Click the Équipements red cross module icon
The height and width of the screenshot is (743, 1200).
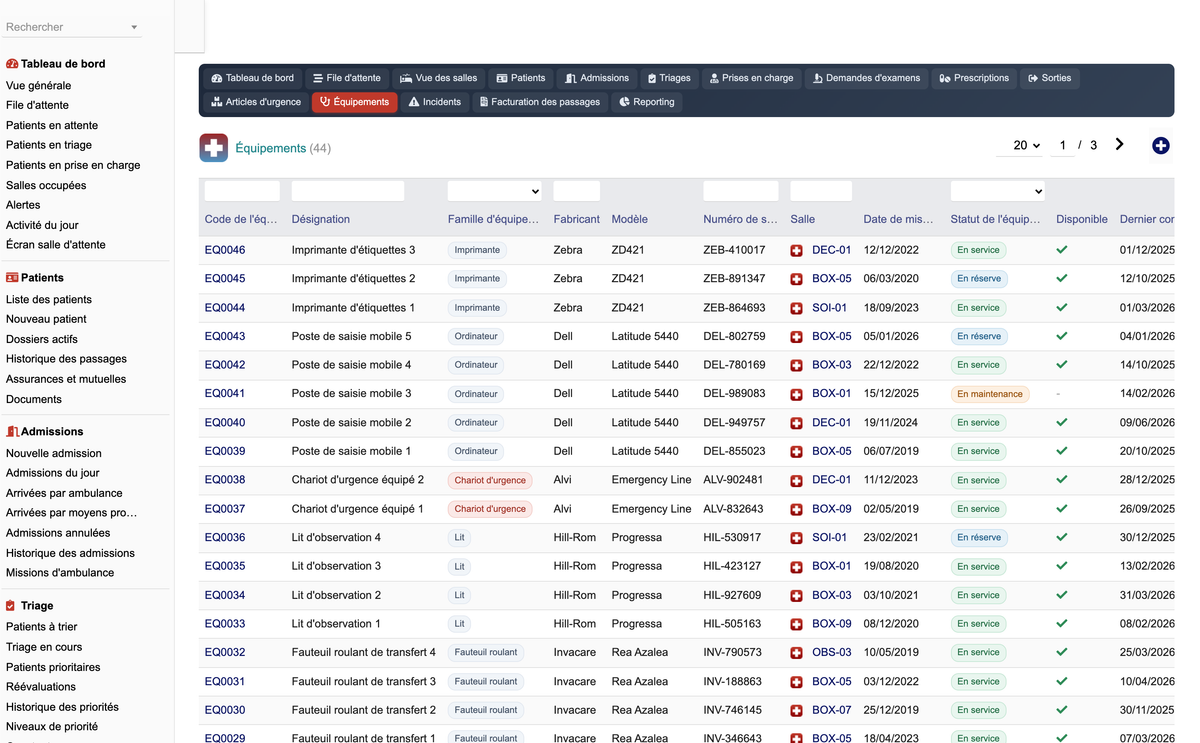(213, 148)
